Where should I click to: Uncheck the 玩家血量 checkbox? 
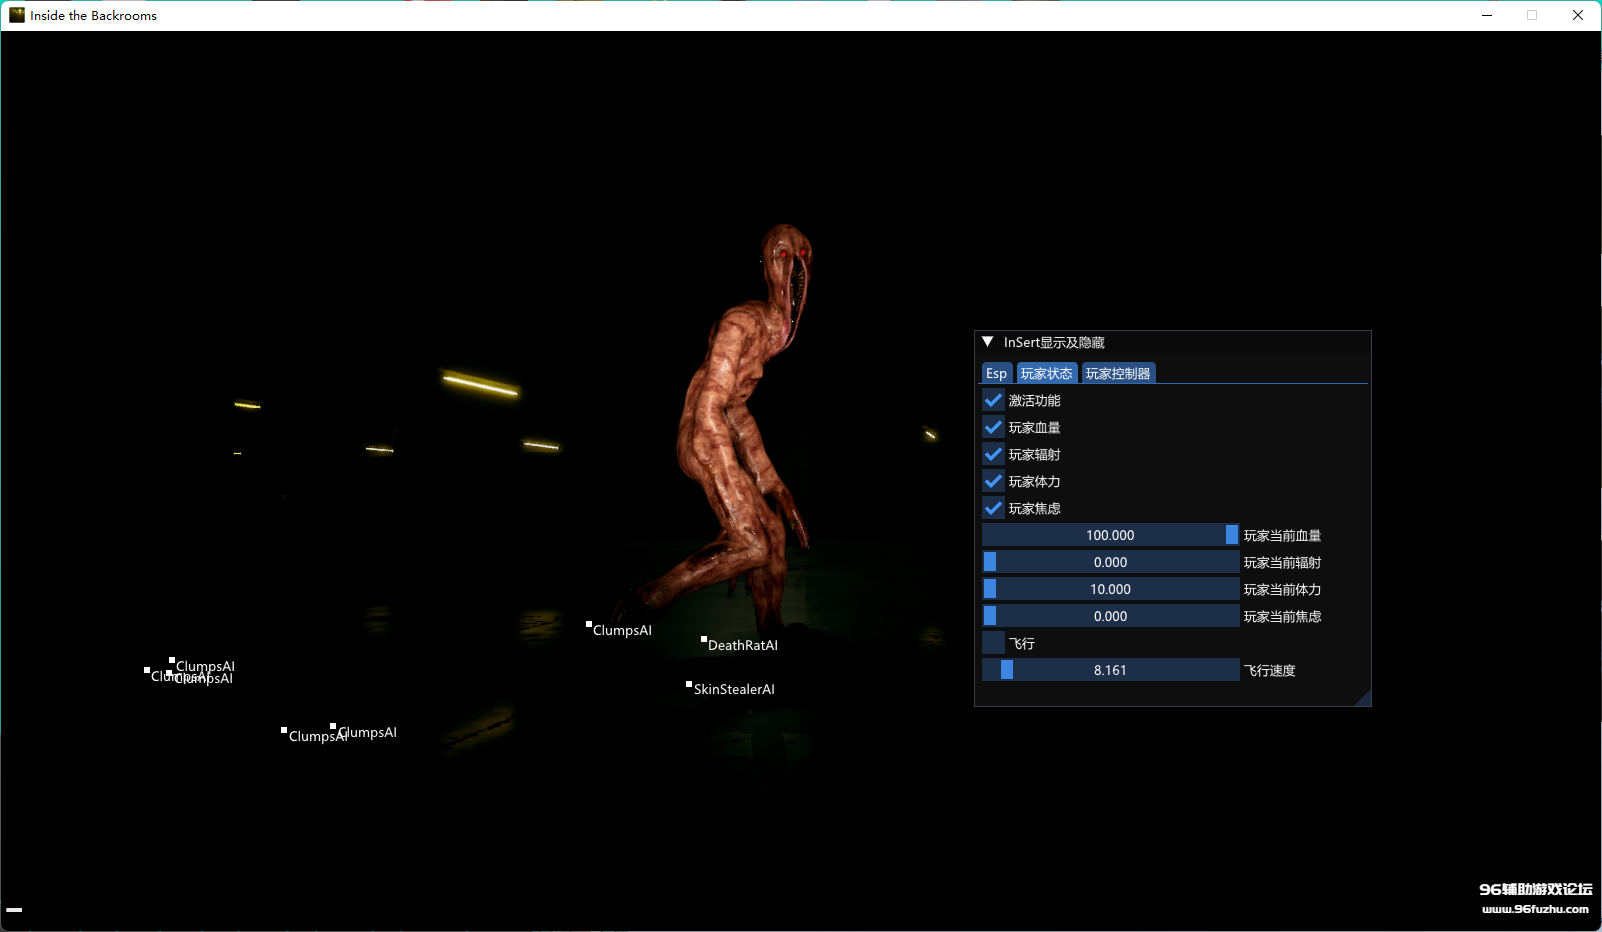(993, 427)
